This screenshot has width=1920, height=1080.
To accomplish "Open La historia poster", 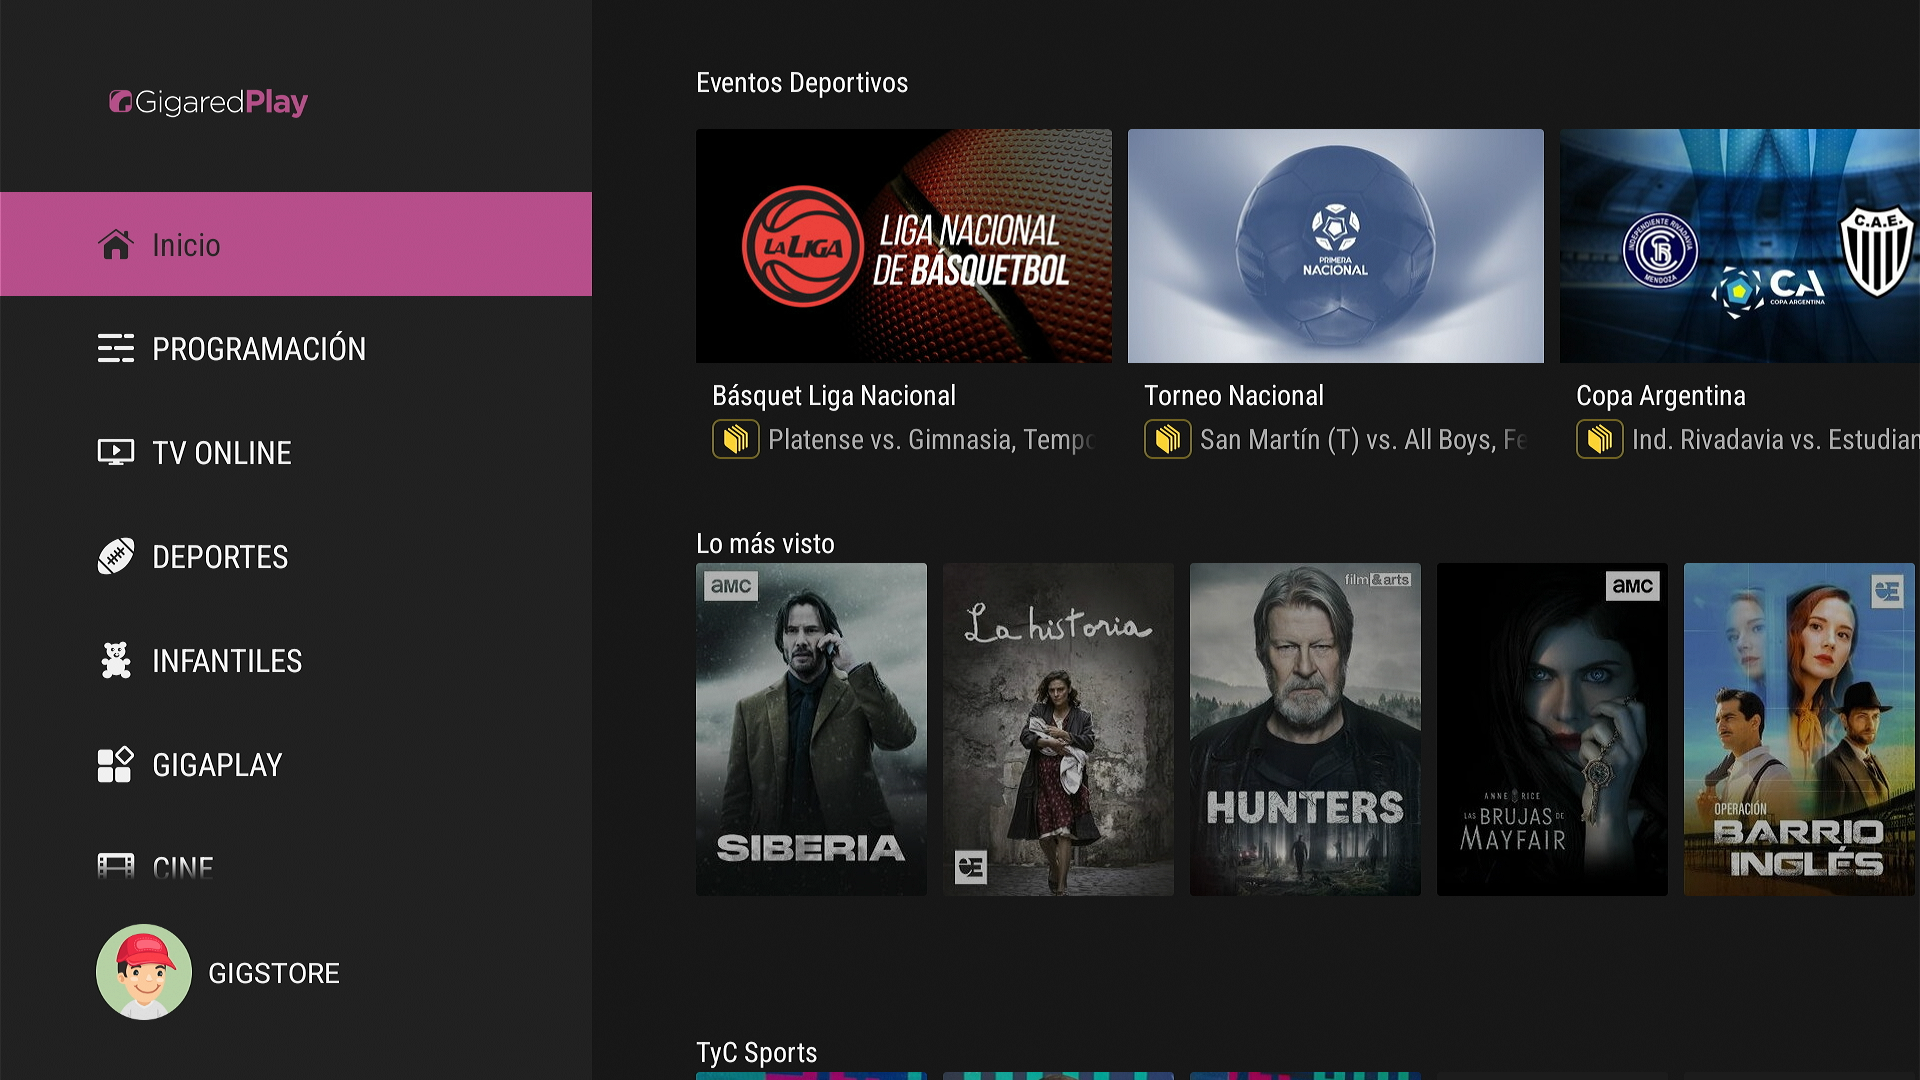I will coord(1058,729).
